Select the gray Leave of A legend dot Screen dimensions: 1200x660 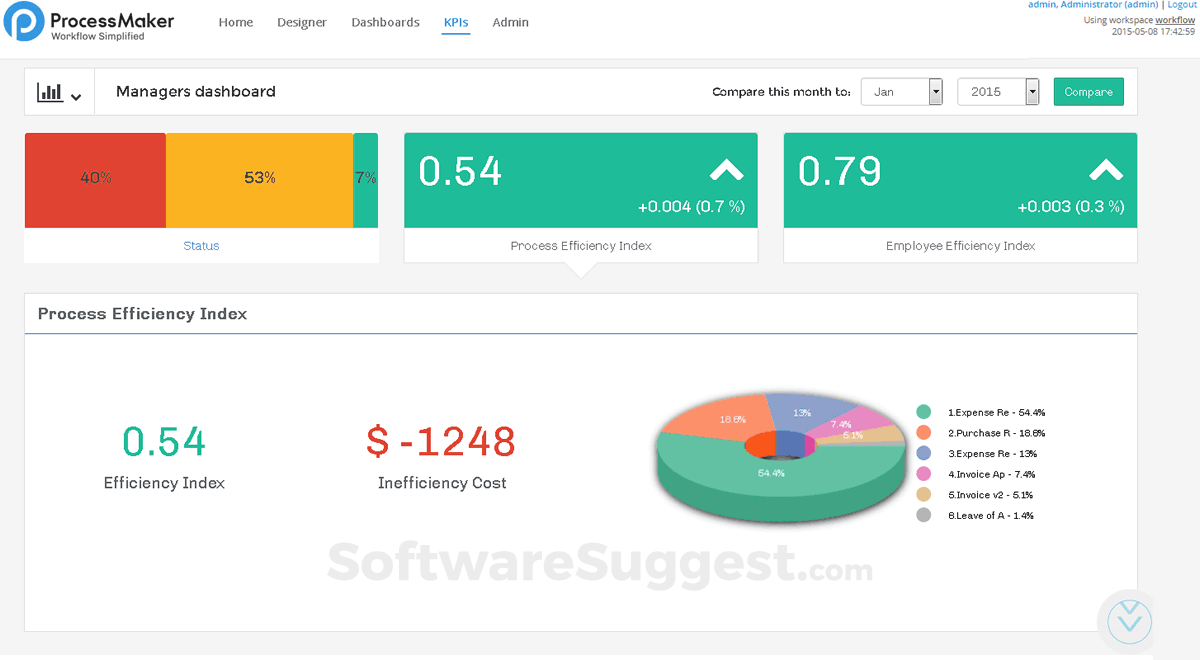pyautogui.click(x=923, y=515)
